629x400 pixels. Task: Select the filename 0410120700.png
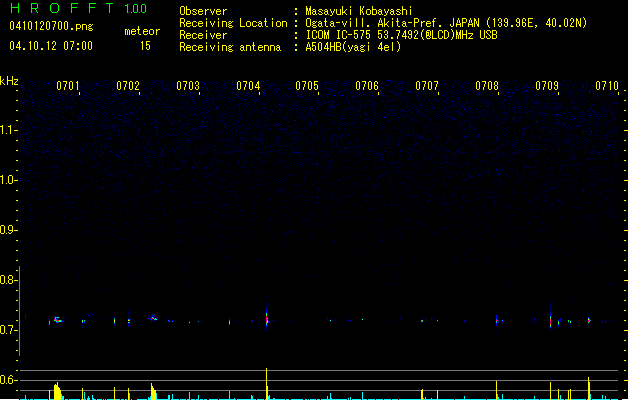pyautogui.click(x=51, y=26)
